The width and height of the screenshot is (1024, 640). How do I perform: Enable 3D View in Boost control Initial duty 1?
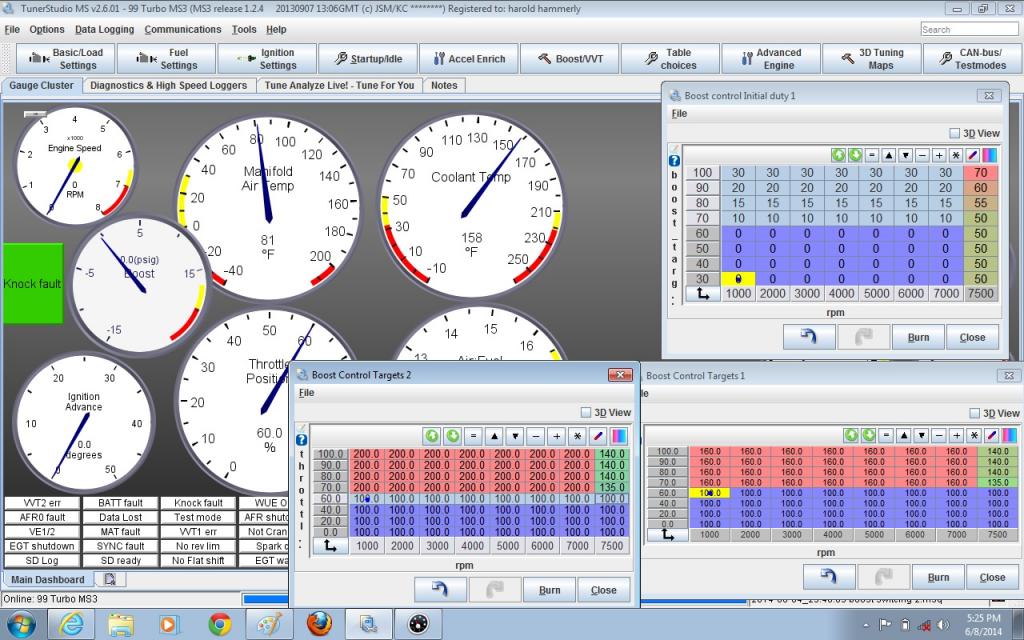954,133
